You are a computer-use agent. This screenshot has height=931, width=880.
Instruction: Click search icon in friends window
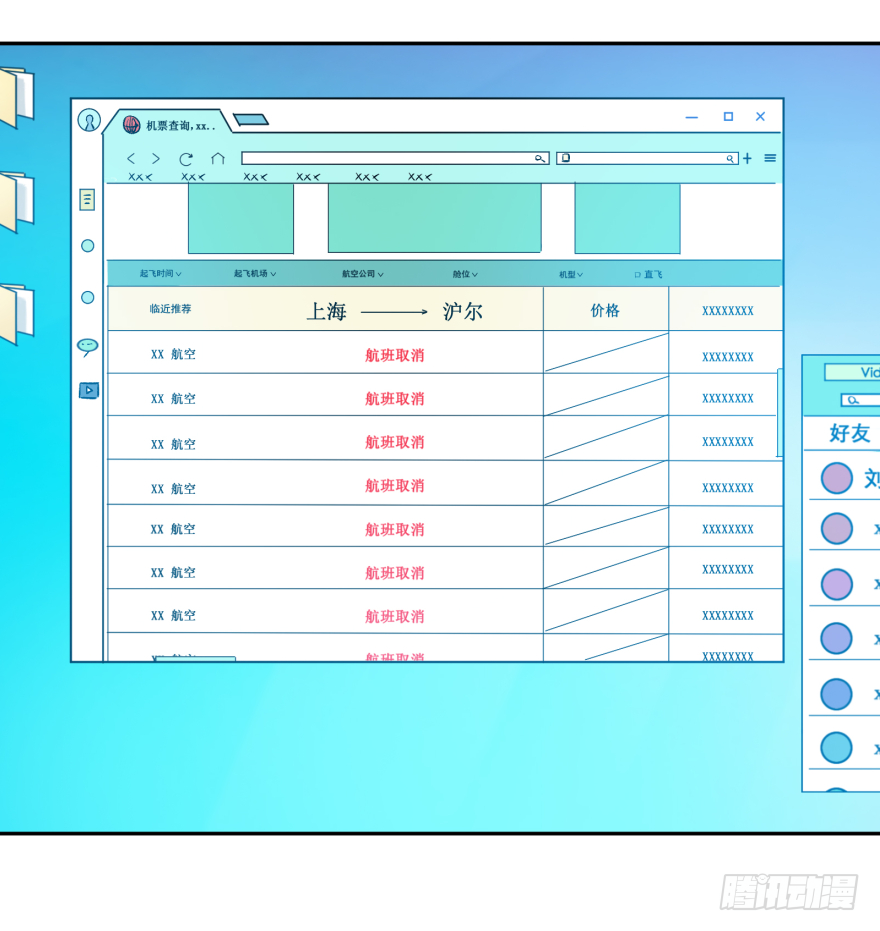coord(853,400)
